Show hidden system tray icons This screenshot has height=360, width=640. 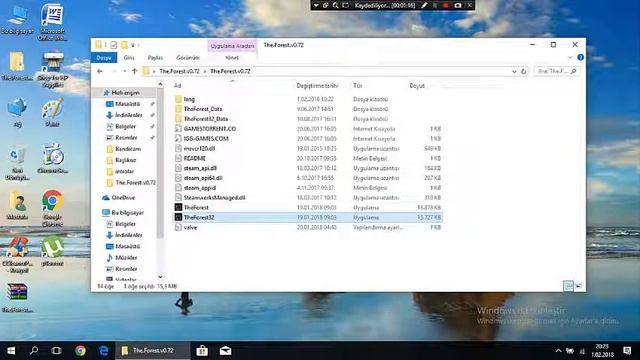(558, 351)
